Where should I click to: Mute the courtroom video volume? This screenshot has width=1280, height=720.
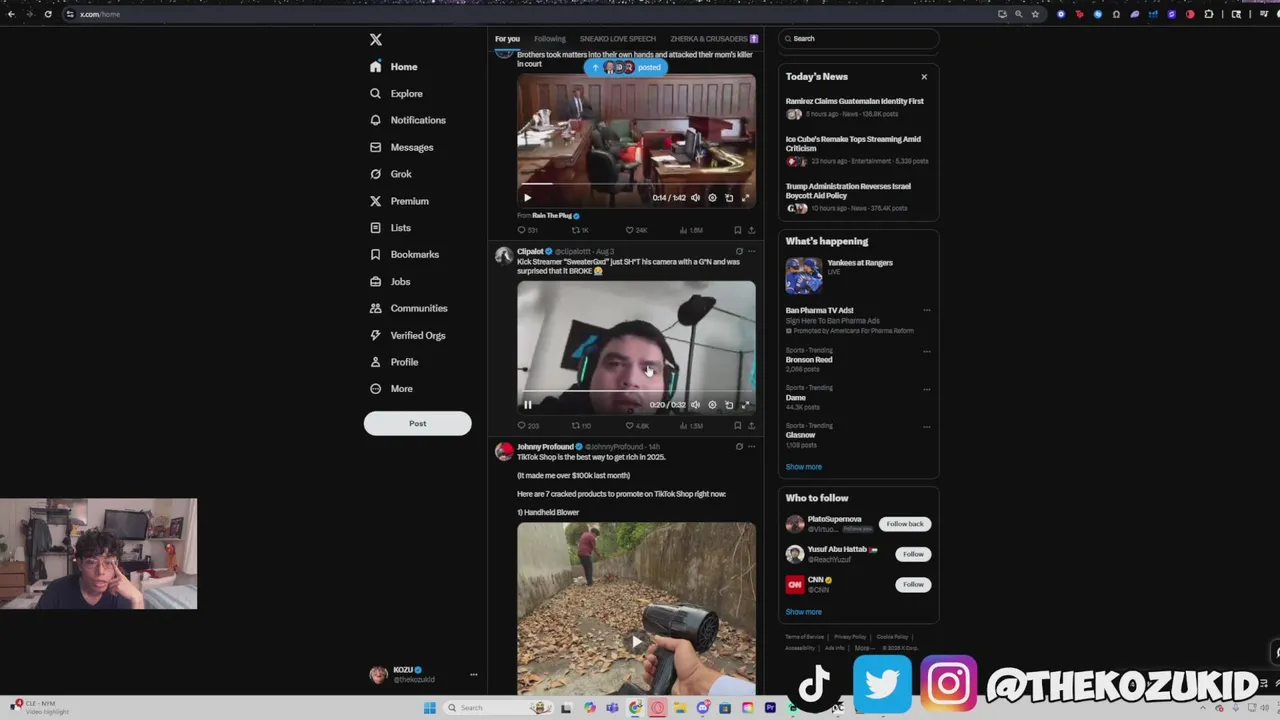pyautogui.click(x=696, y=198)
